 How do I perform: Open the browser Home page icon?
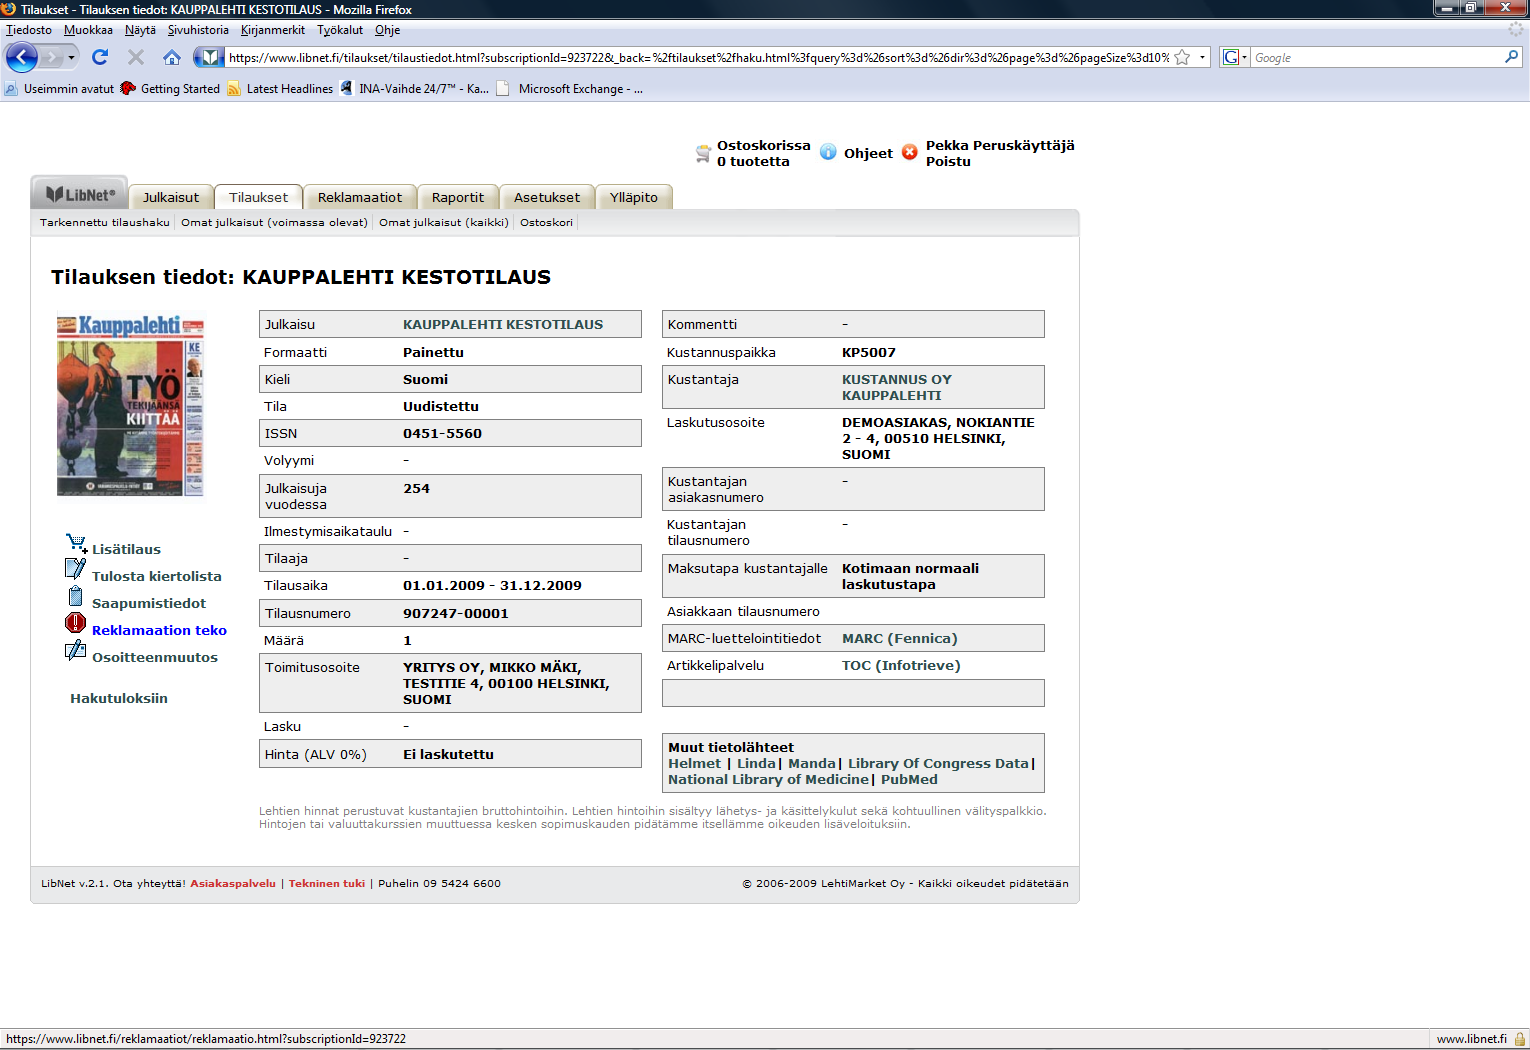[x=172, y=57]
